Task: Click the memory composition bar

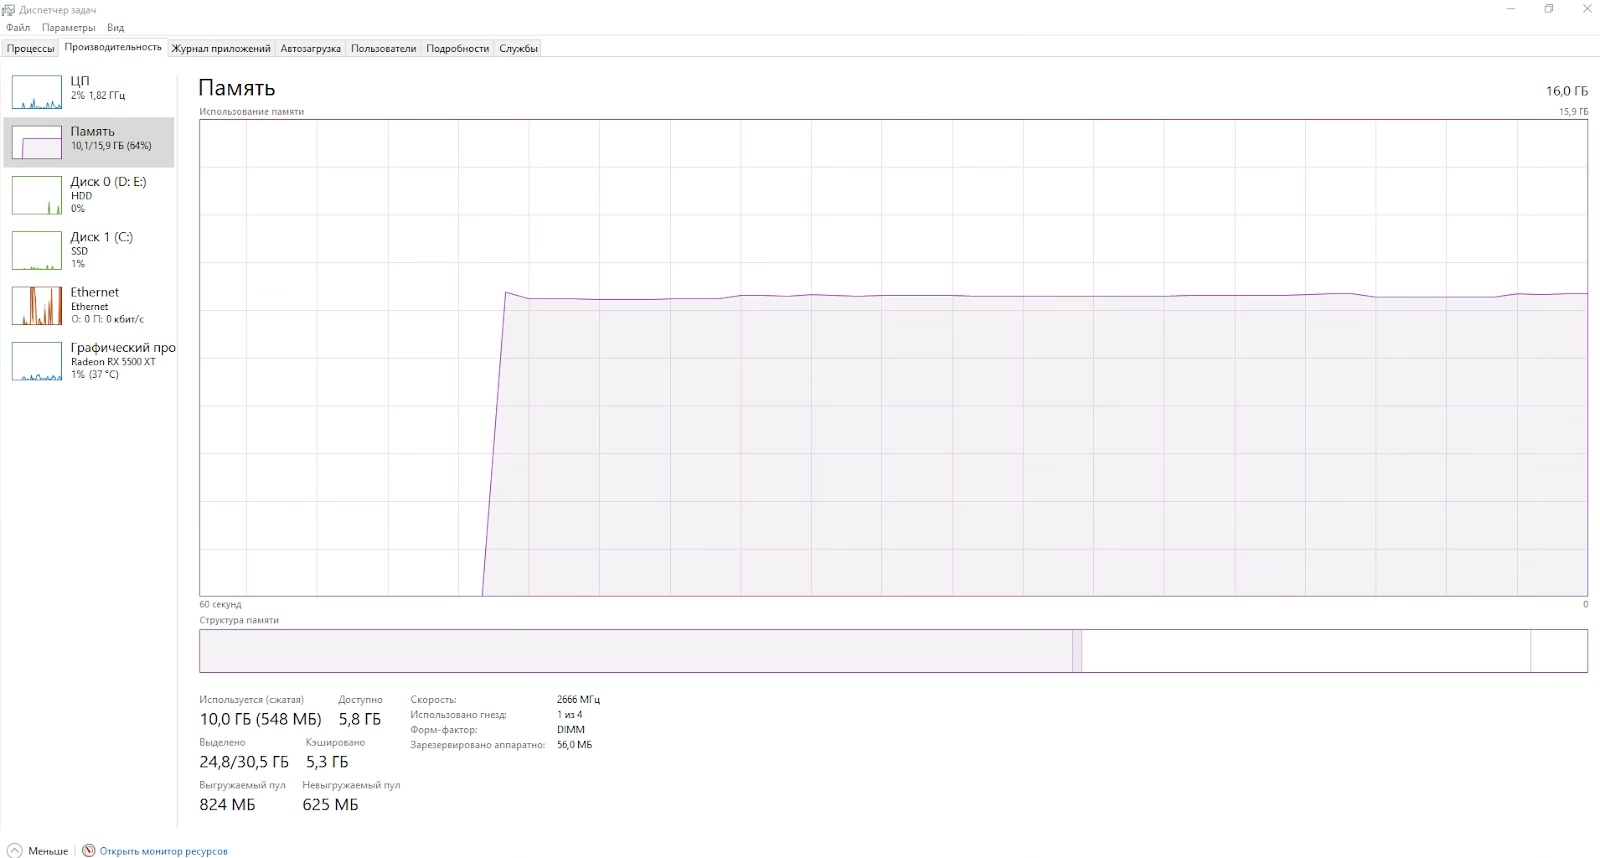Action: coord(893,651)
